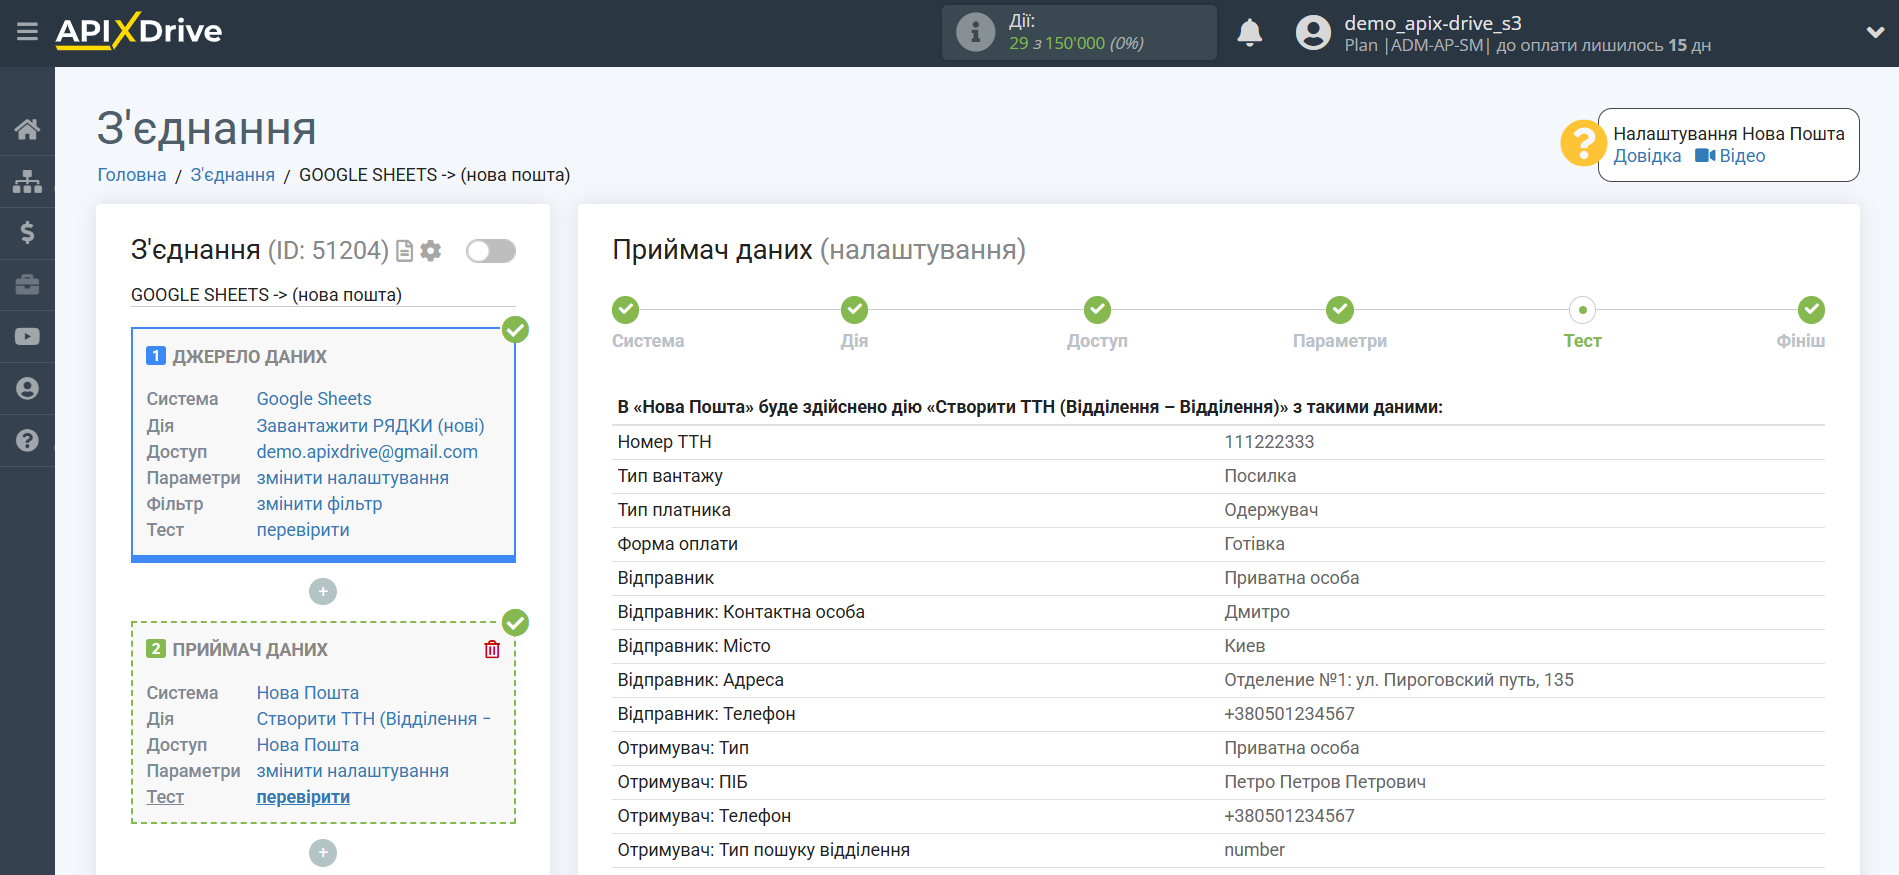Open billing dollar icon in sidebar
1899x875 pixels.
coord(27,233)
